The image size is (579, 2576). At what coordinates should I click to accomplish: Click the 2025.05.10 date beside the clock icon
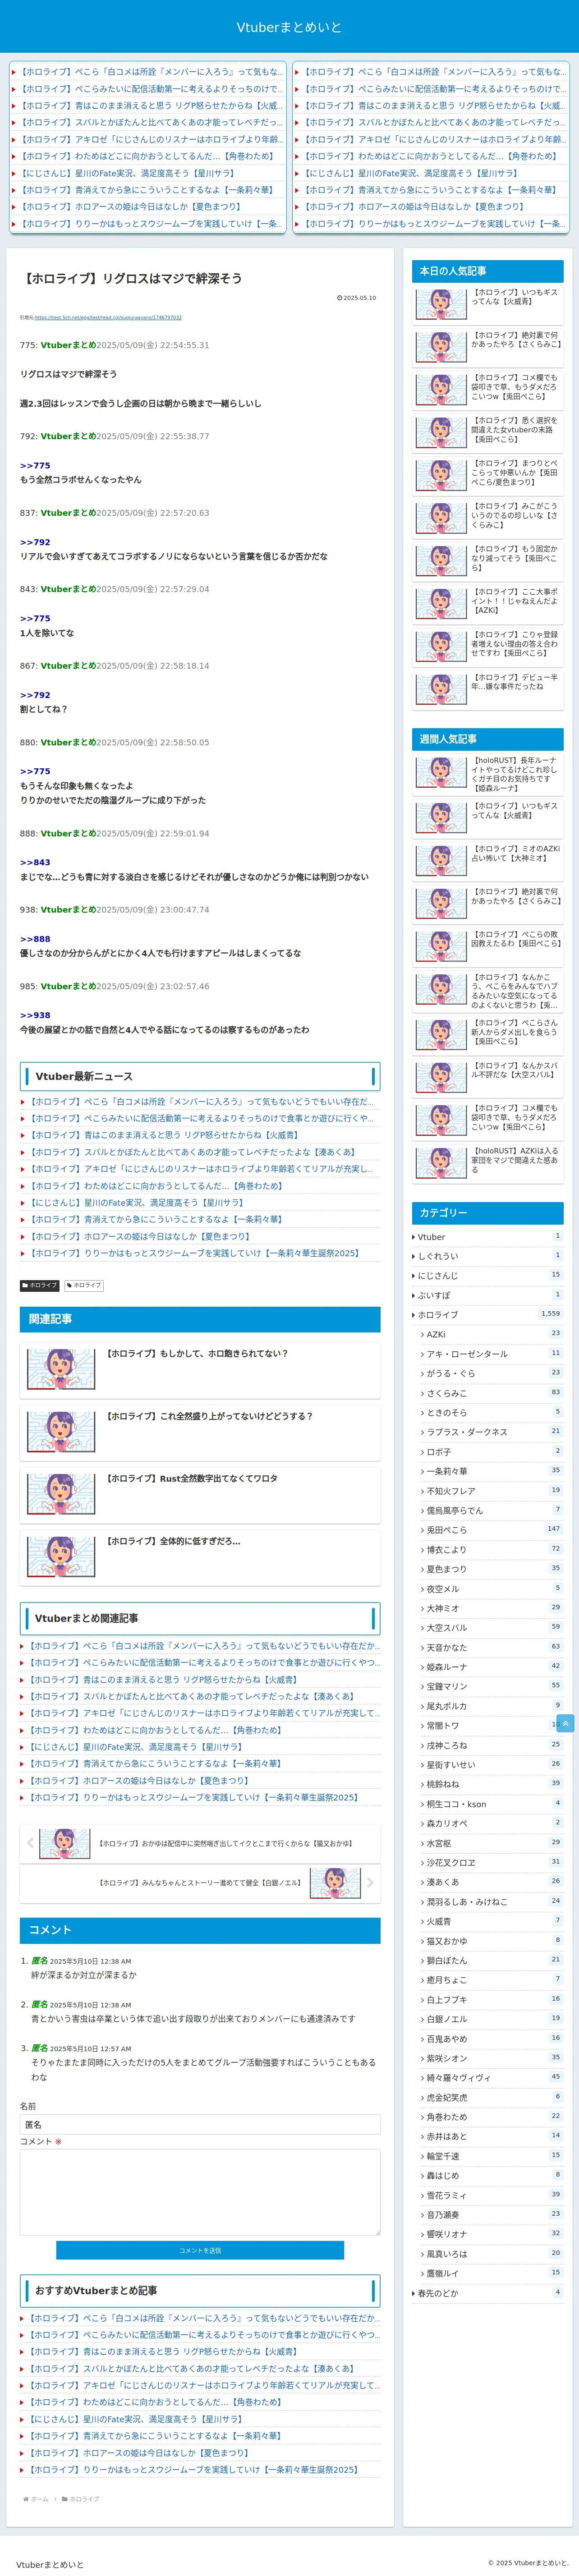(360, 297)
